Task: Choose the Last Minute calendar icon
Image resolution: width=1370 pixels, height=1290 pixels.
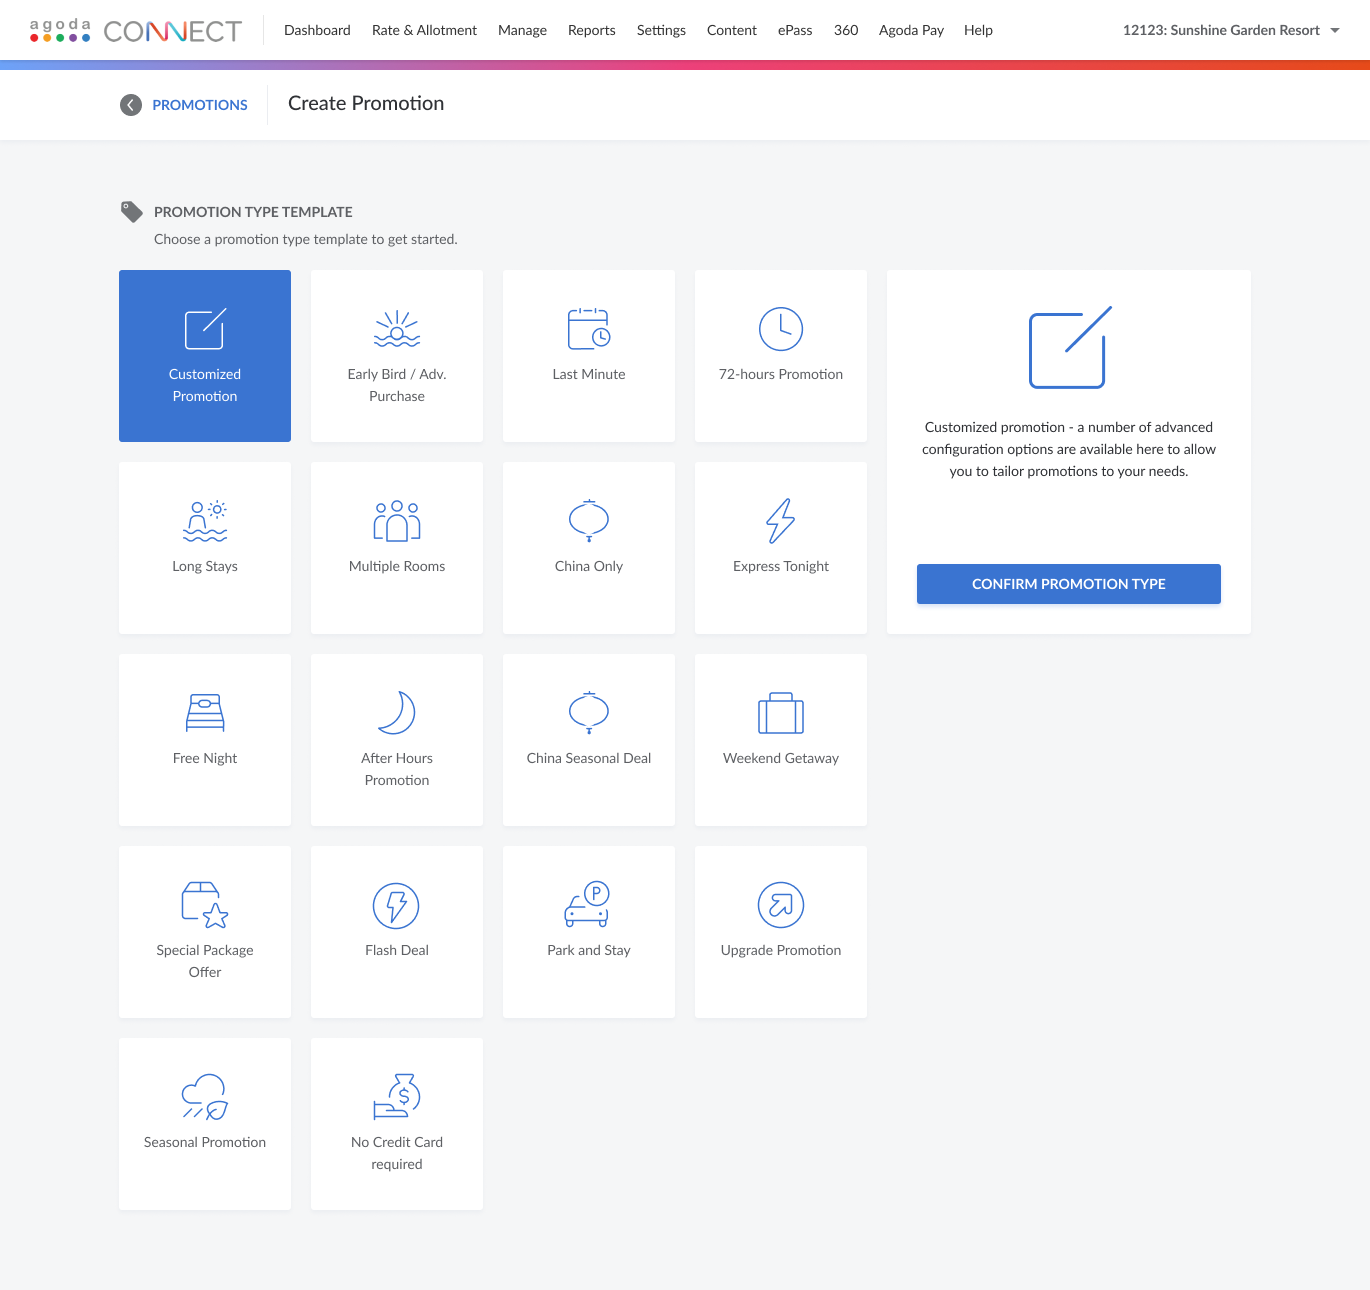Action: (x=589, y=329)
